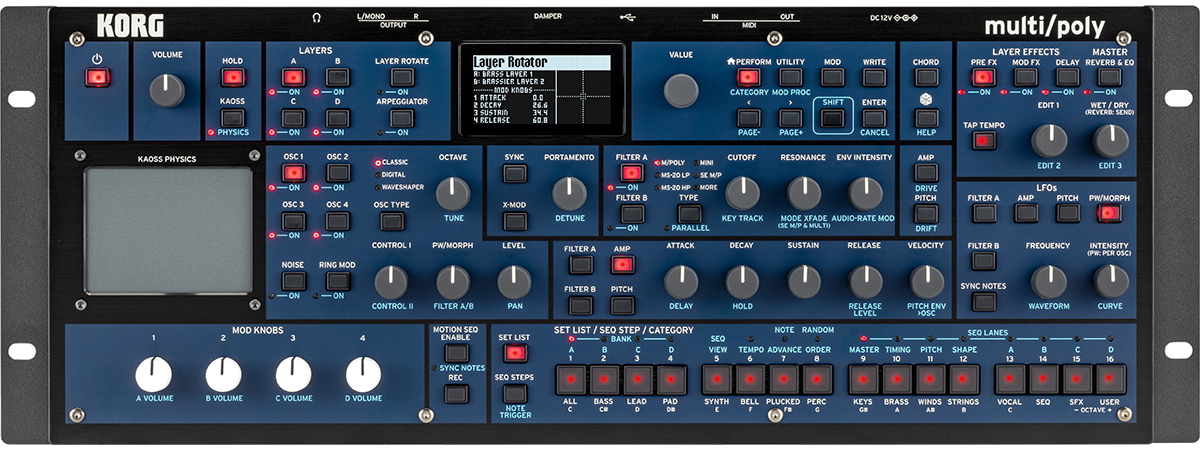Click the filter CUTOFF knob

point(741,192)
